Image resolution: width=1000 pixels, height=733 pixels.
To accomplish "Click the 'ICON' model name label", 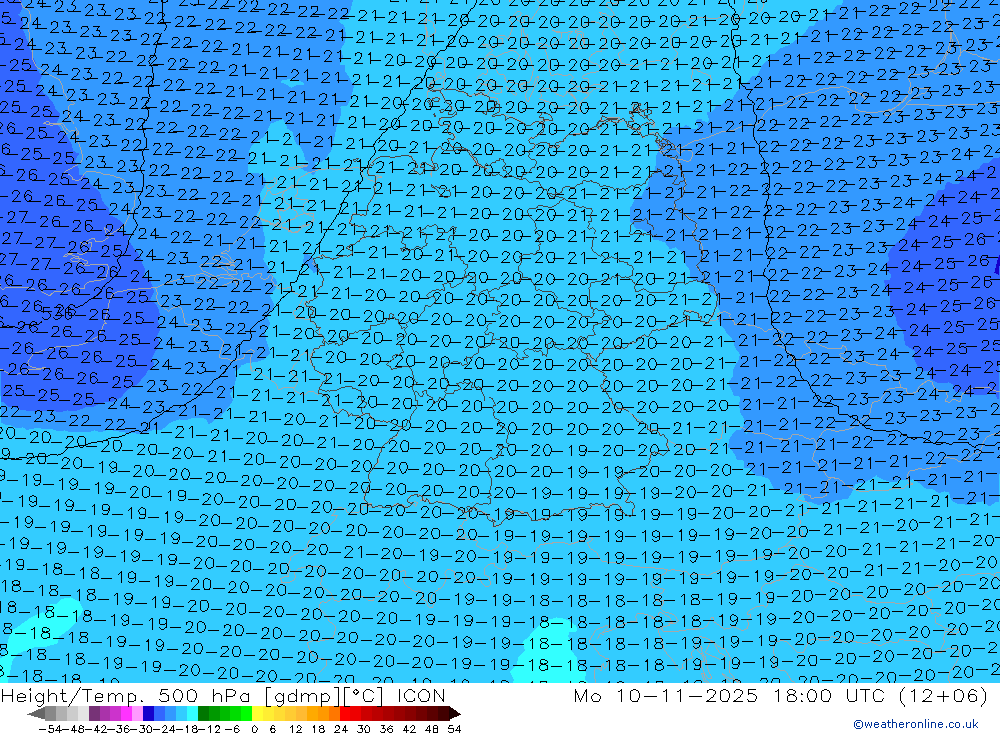I will point(421,695).
